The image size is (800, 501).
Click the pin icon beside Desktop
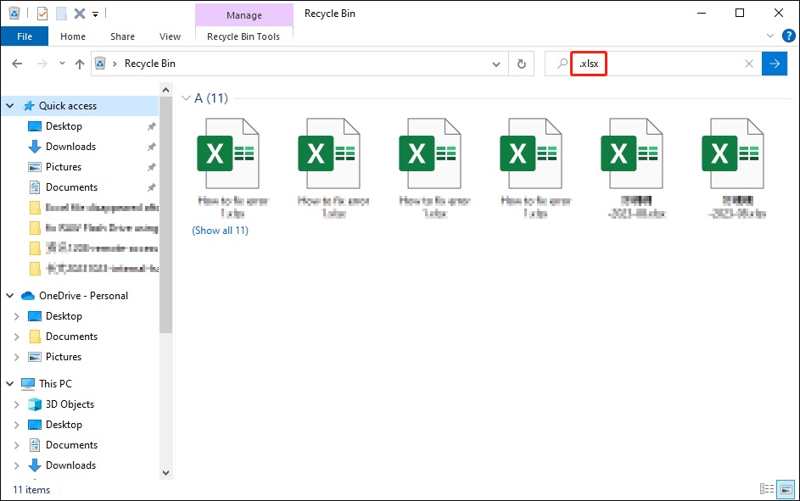tap(152, 127)
